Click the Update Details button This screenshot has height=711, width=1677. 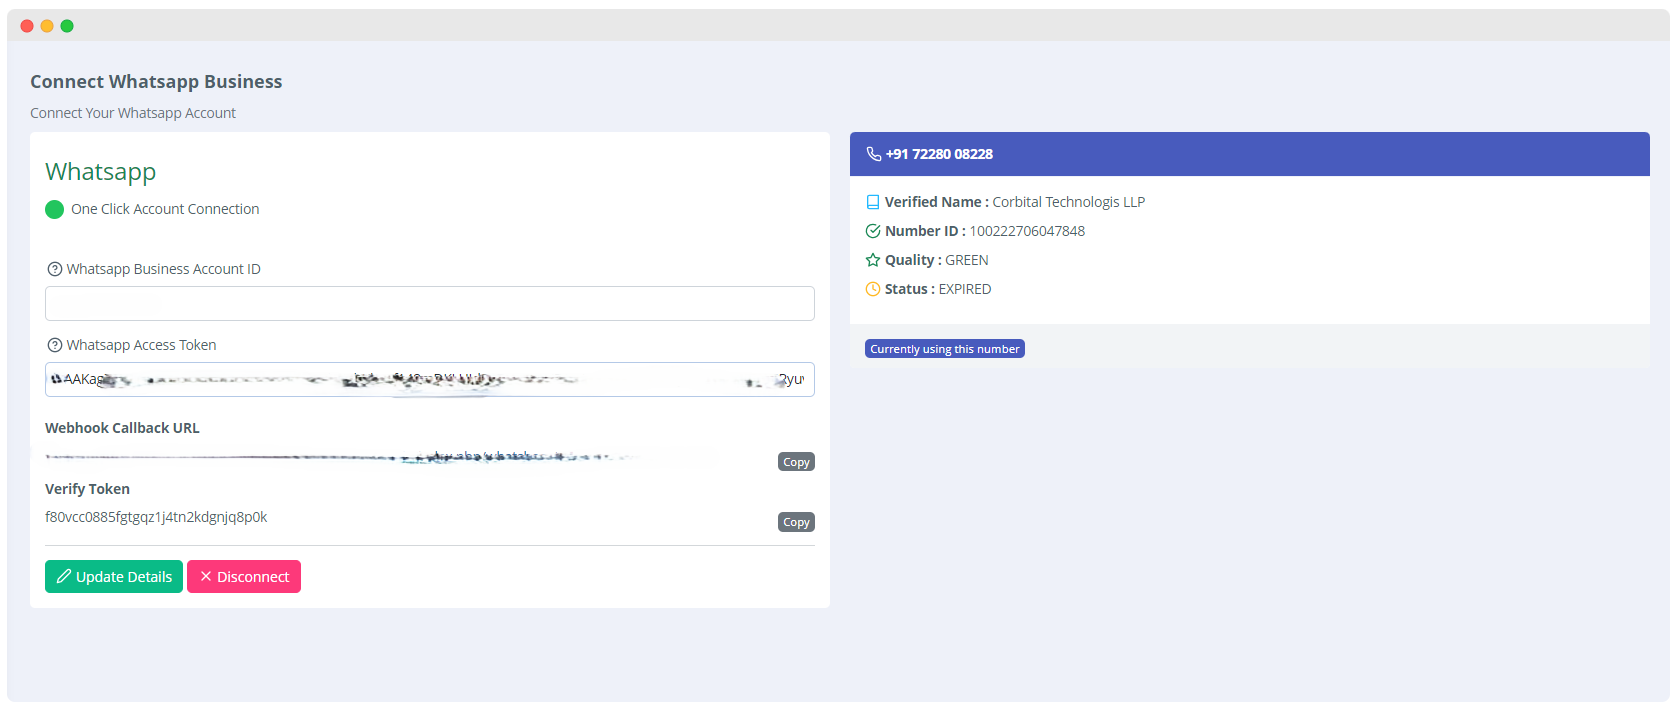(114, 576)
